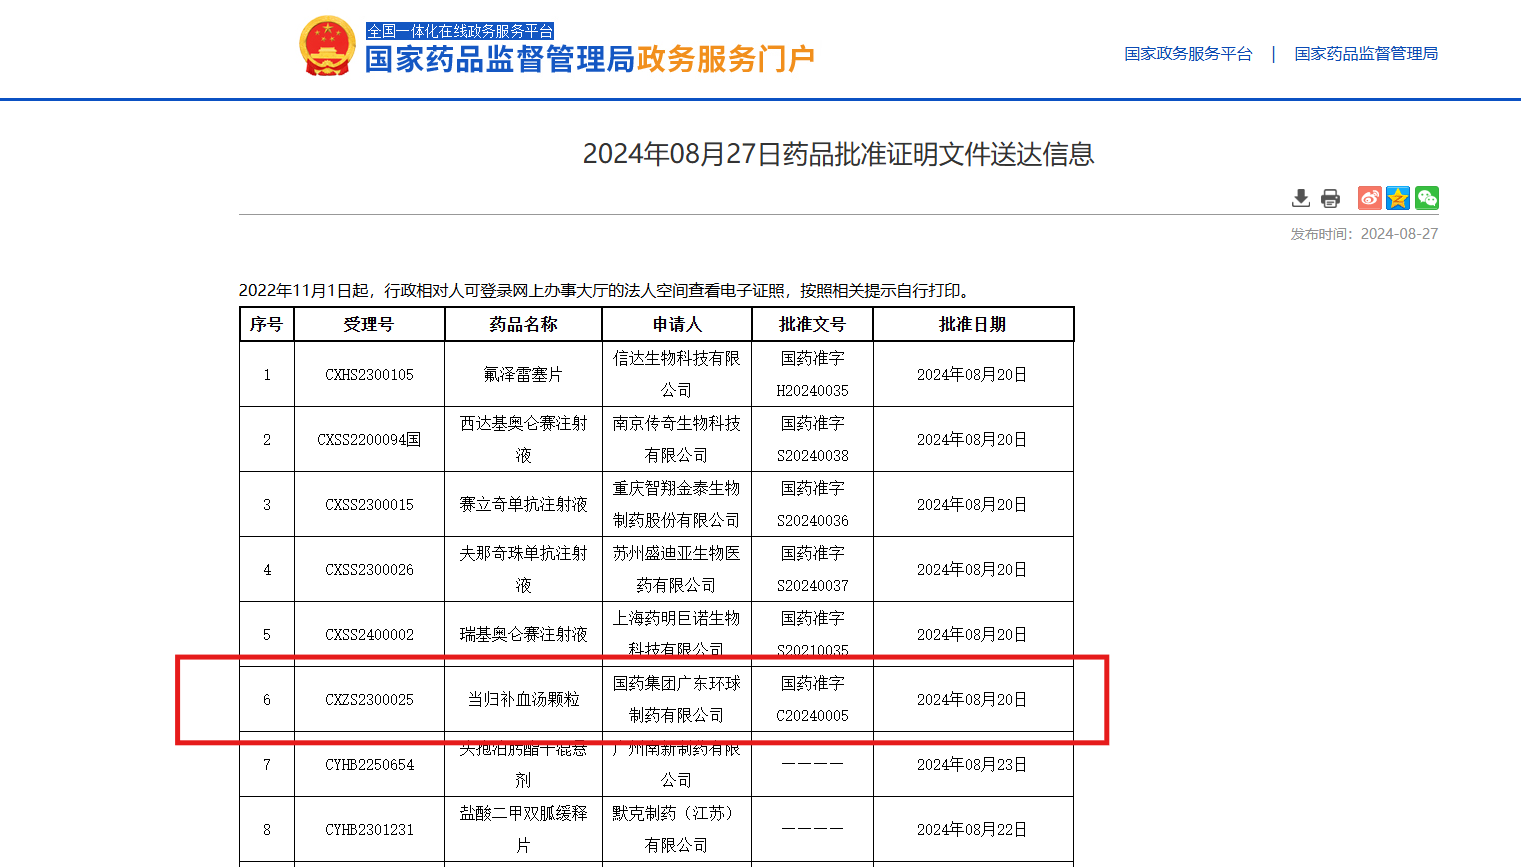This screenshot has height=867, width=1521.
Task: Click the national emblem logo
Action: point(327,46)
